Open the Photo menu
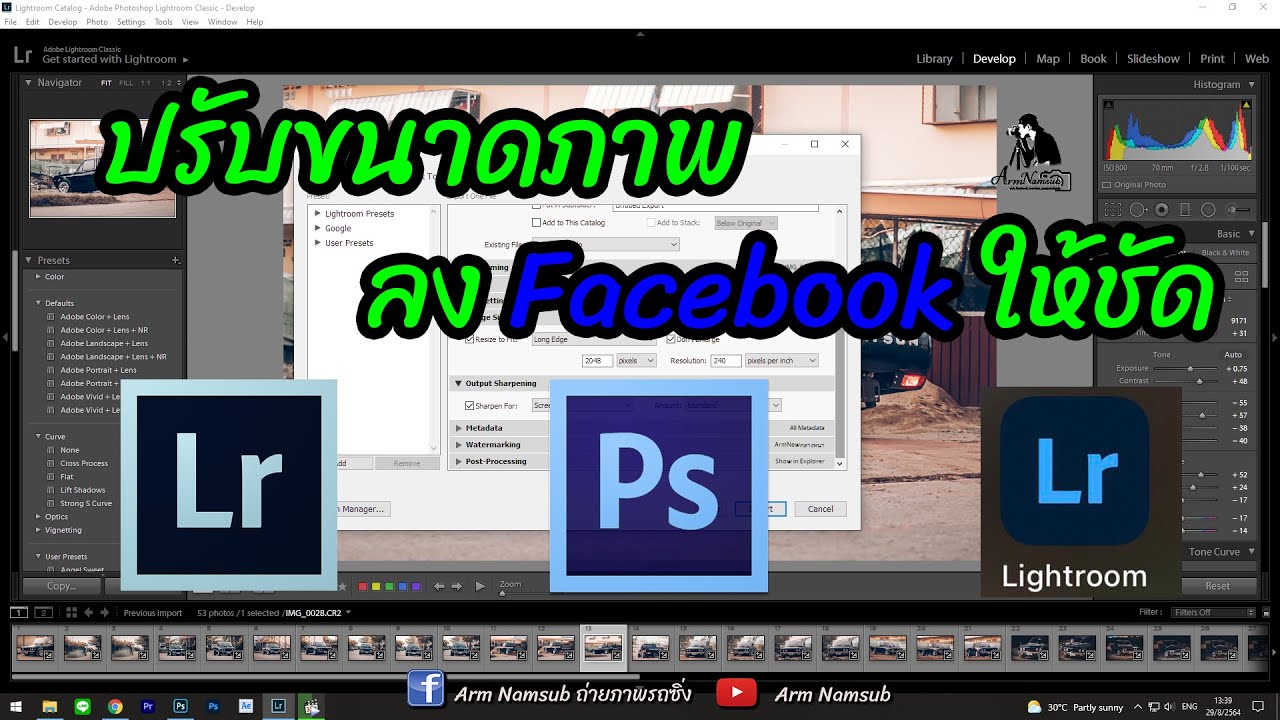 [x=97, y=22]
